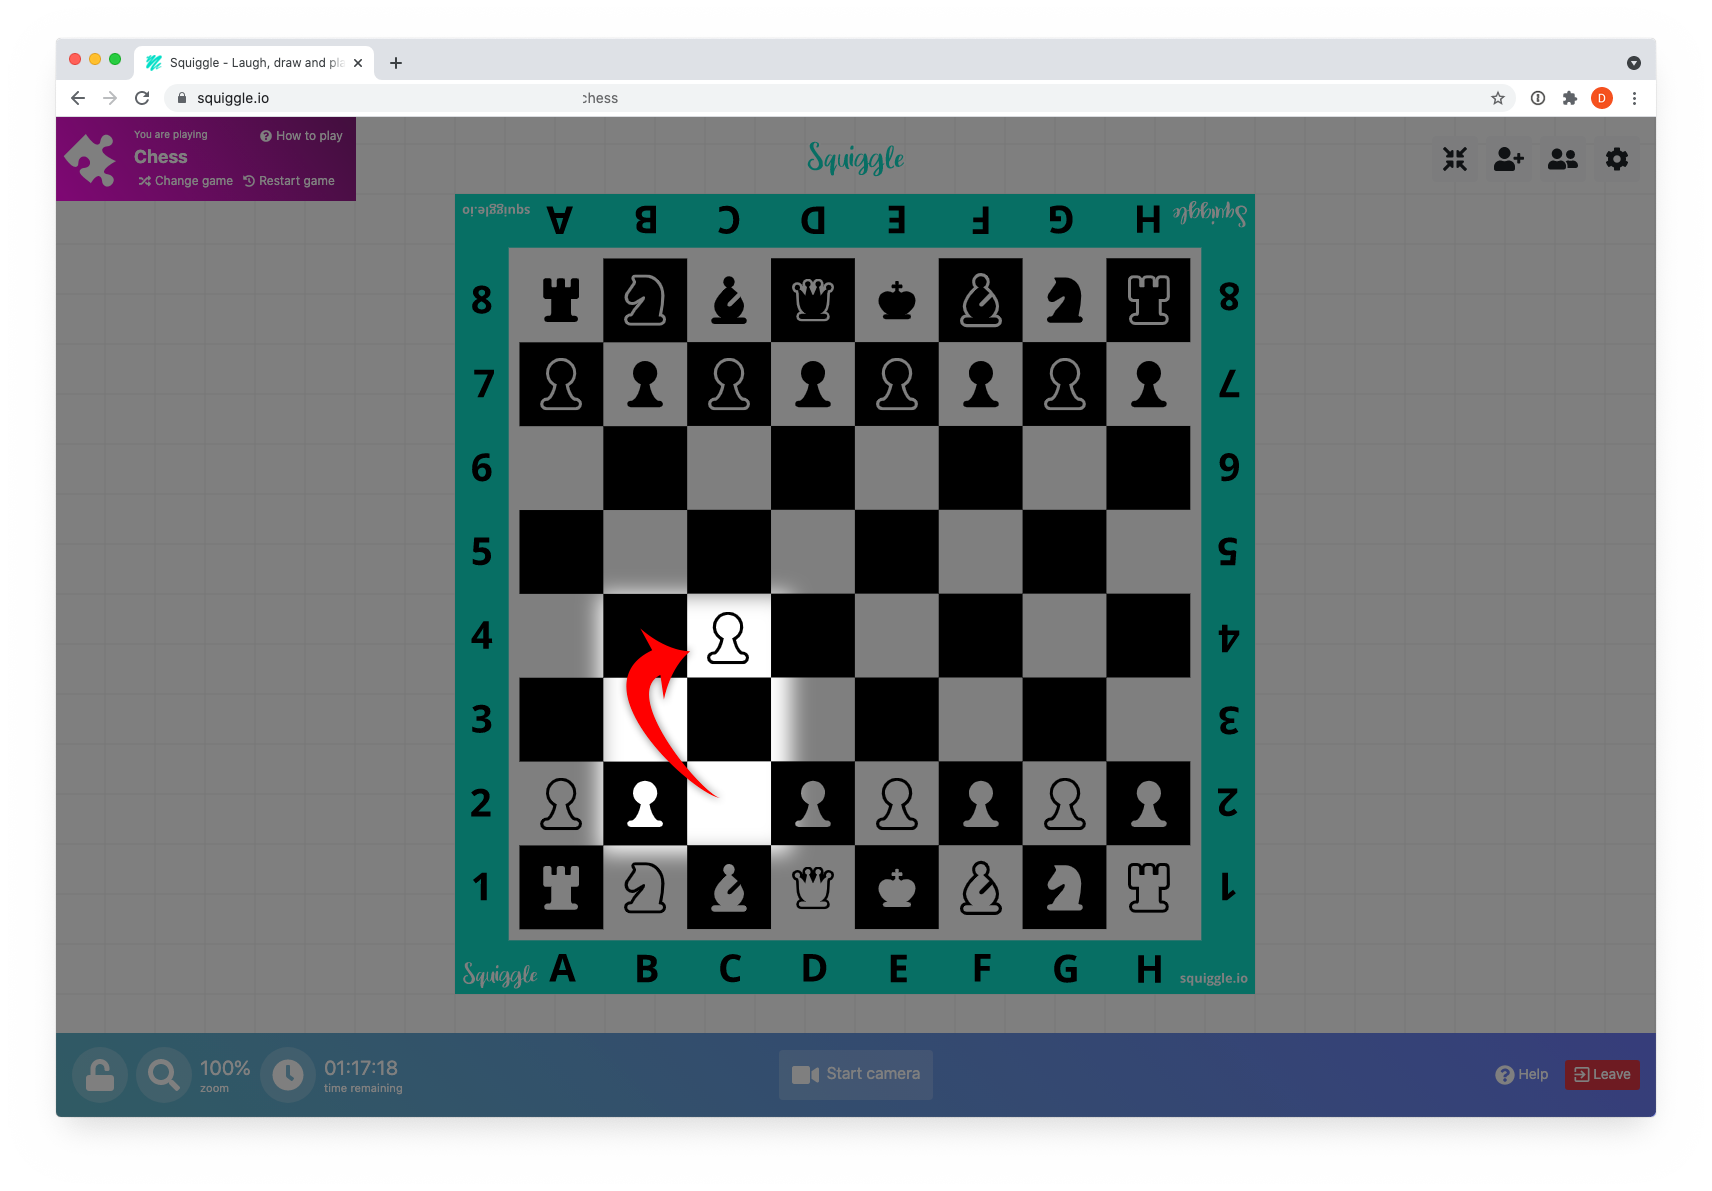The image size is (1712, 1191).
Task: Select the black pawn on H7
Action: click(1149, 384)
